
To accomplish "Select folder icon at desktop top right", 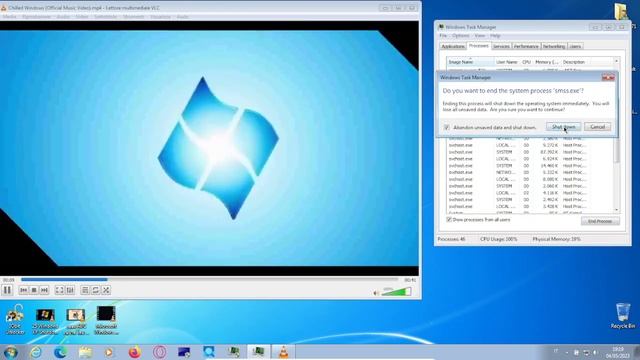I will tap(621, 11).
